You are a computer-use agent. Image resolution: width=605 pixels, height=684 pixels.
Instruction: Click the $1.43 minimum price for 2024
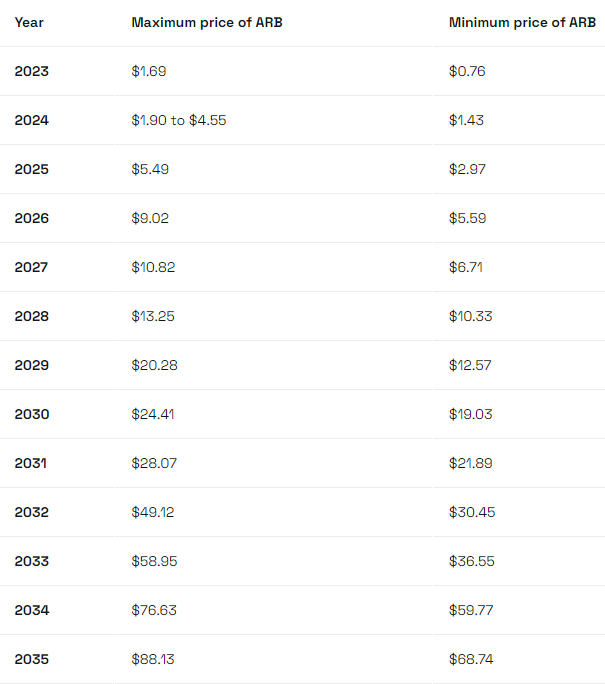point(466,120)
